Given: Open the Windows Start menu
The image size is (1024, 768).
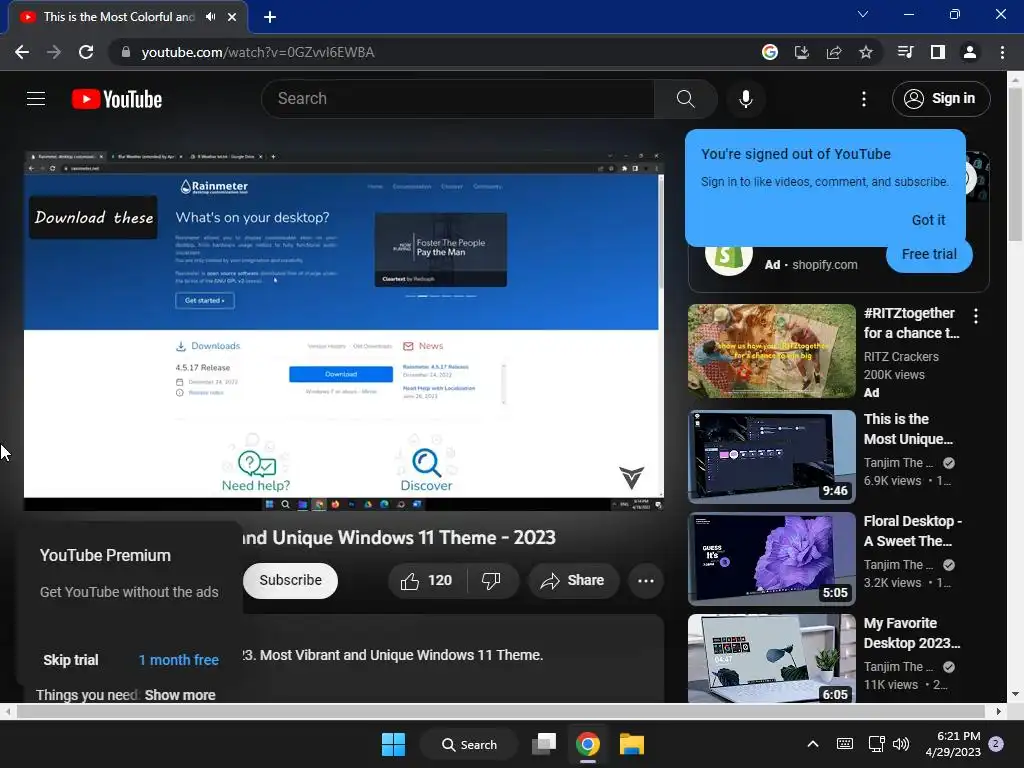Looking at the screenshot, I should coord(393,744).
